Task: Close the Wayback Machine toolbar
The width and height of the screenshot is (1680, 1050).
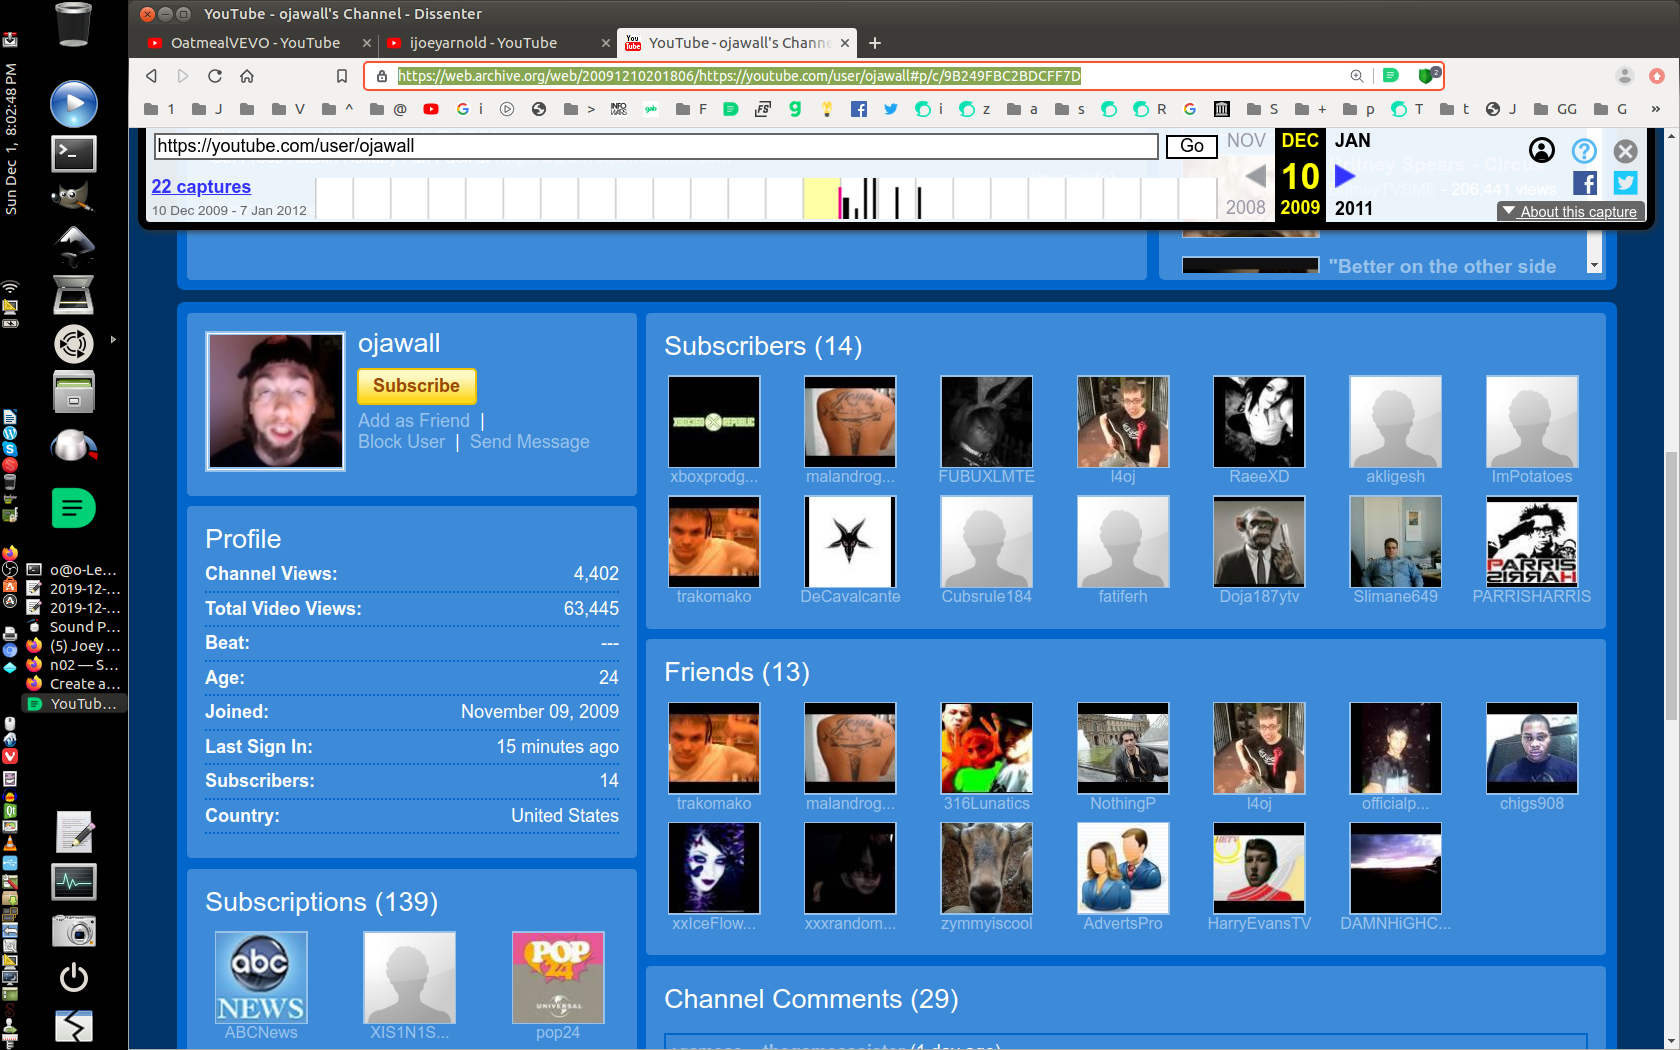Action: [x=1626, y=151]
